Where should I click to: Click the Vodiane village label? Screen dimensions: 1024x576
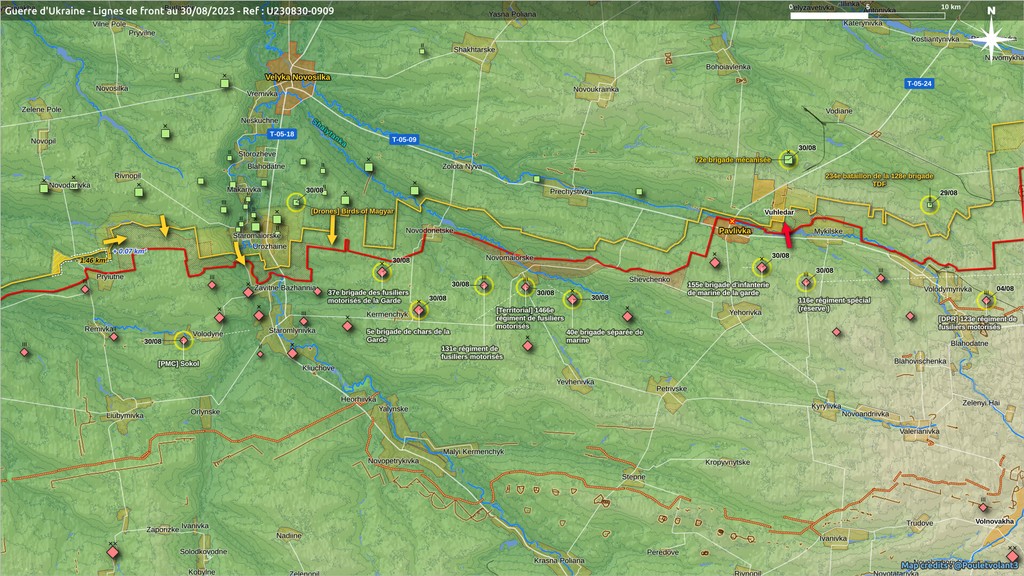pos(839,111)
